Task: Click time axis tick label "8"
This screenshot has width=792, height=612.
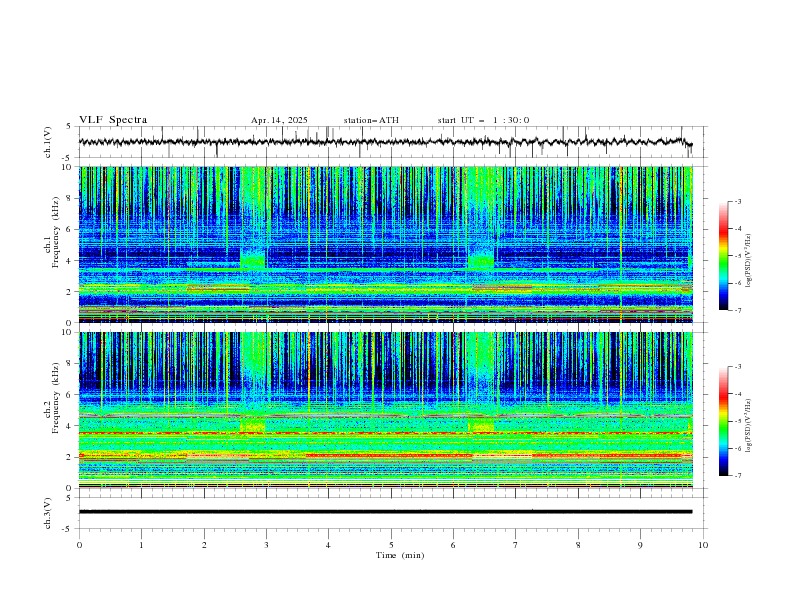Action: coord(578,545)
